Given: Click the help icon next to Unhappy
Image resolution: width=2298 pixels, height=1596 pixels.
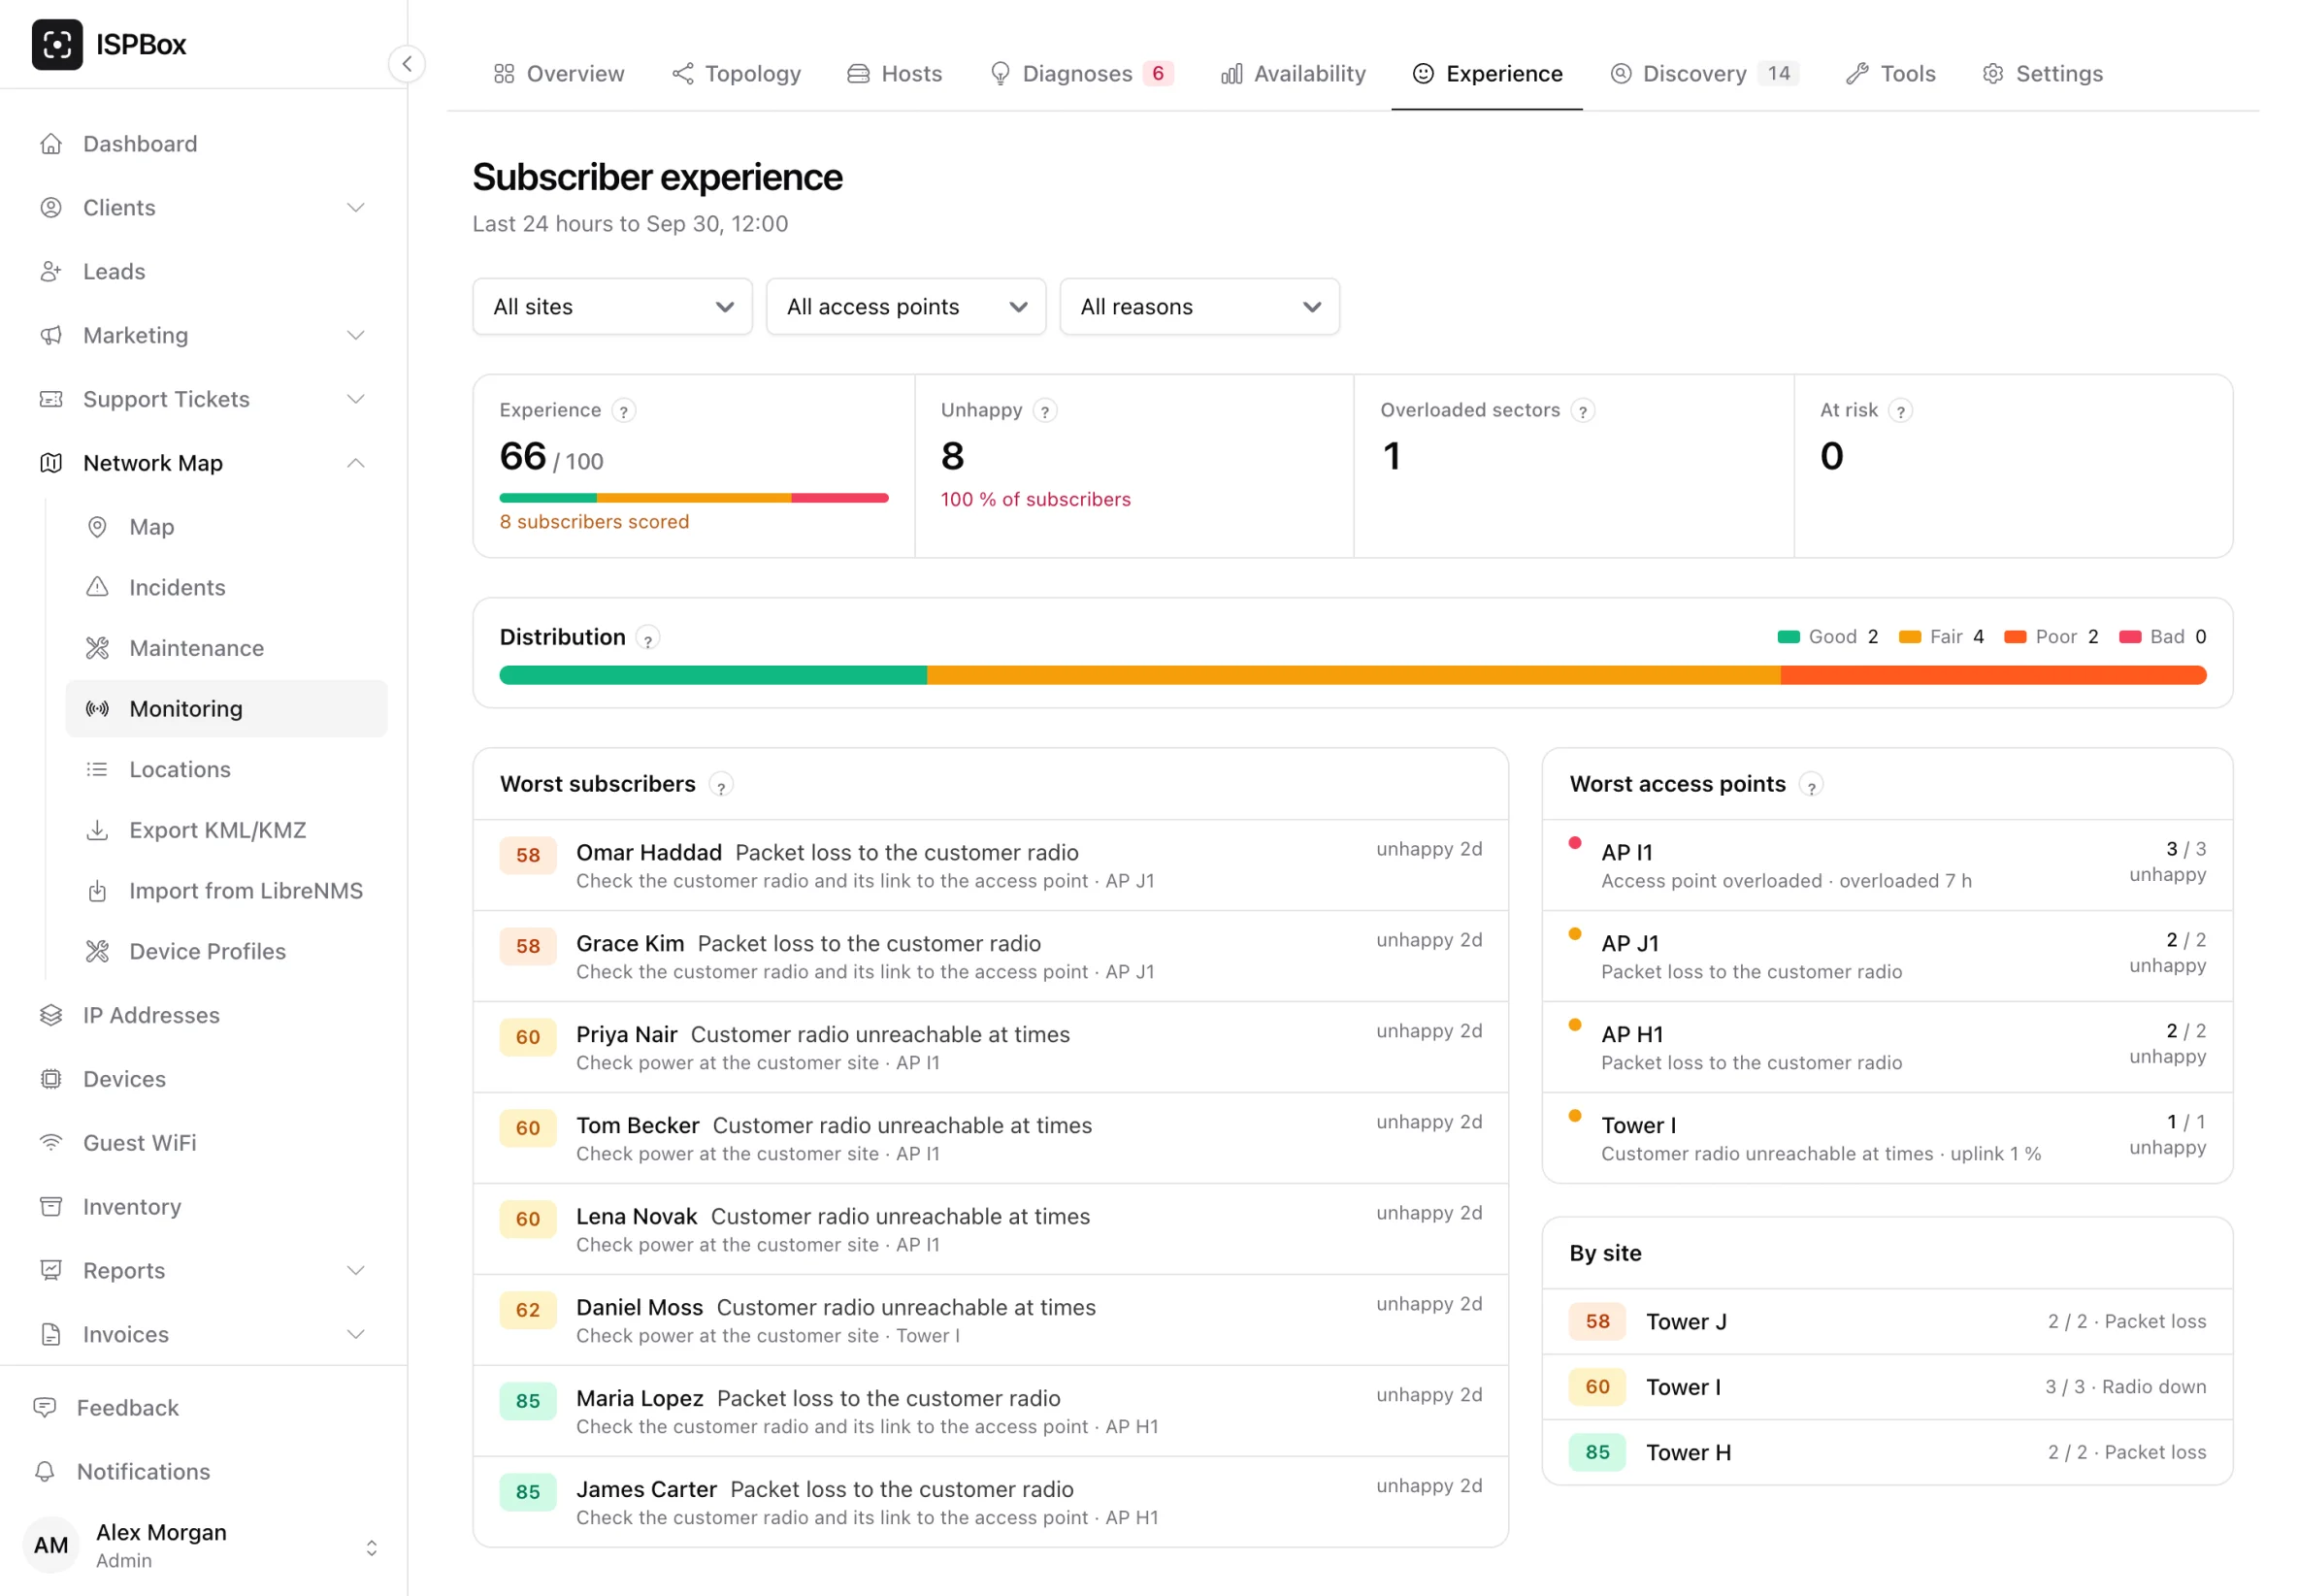Looking at the screenshot, I should 1045,411.
